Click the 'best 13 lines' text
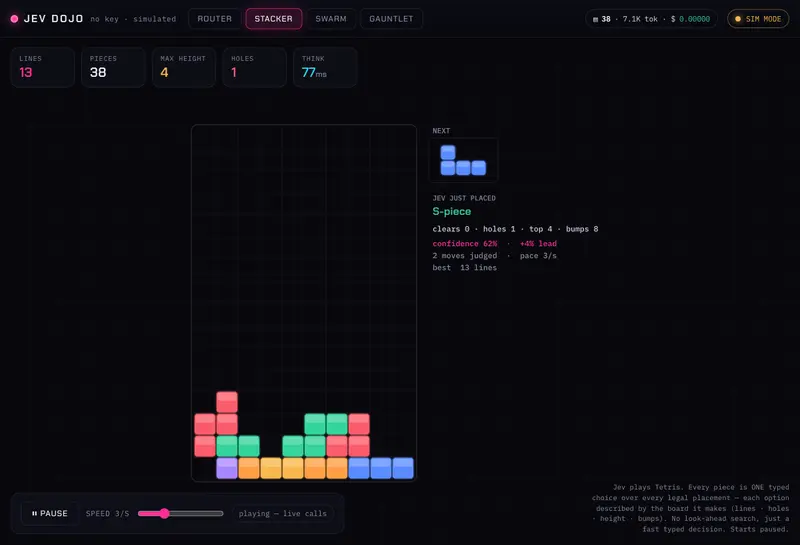The width and height of the screenshot is (800, 545). tap(464, 267)
